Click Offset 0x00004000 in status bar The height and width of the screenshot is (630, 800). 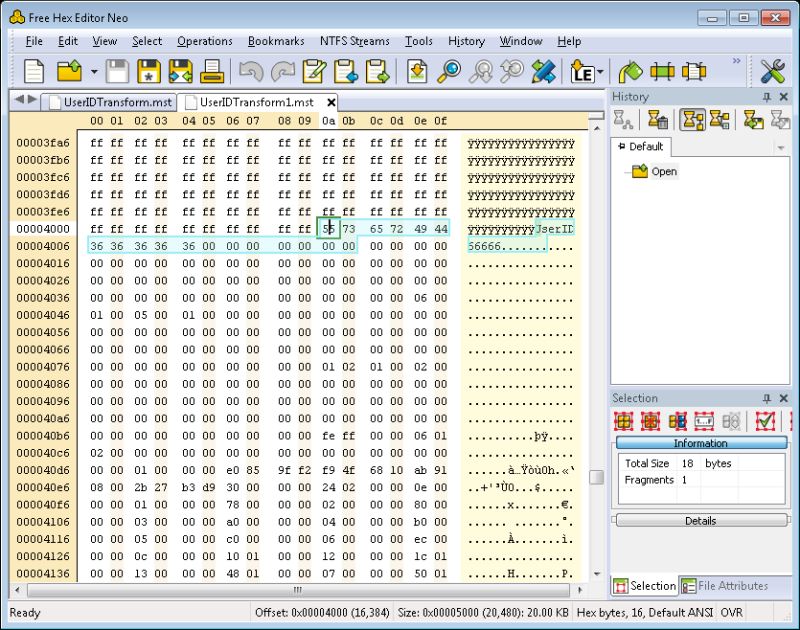(322, 613)
